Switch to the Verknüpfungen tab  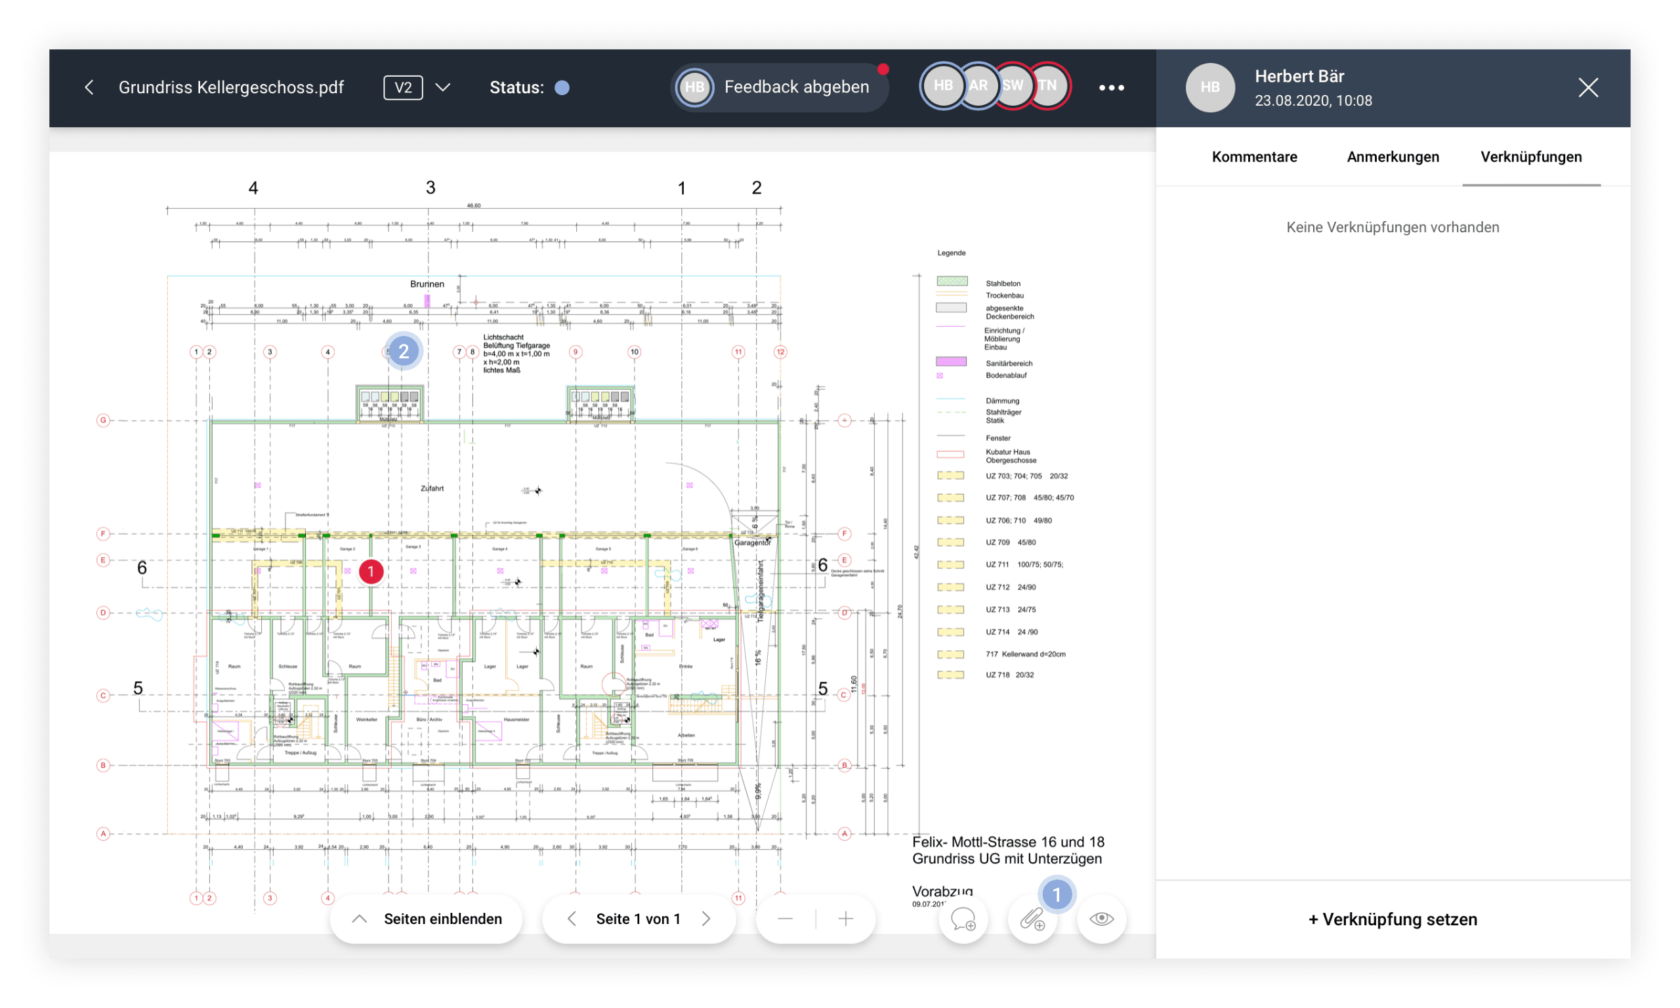point(1531,157)
